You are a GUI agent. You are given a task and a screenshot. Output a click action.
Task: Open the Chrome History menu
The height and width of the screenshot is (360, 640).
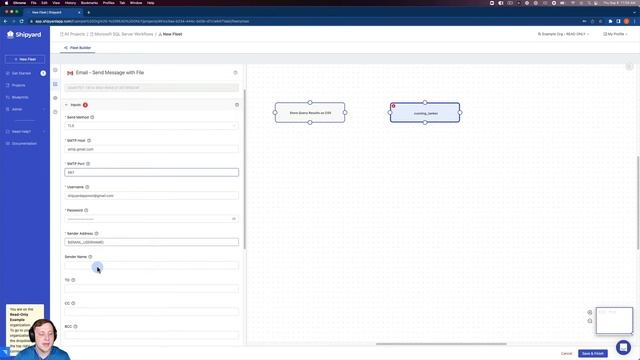70,3
